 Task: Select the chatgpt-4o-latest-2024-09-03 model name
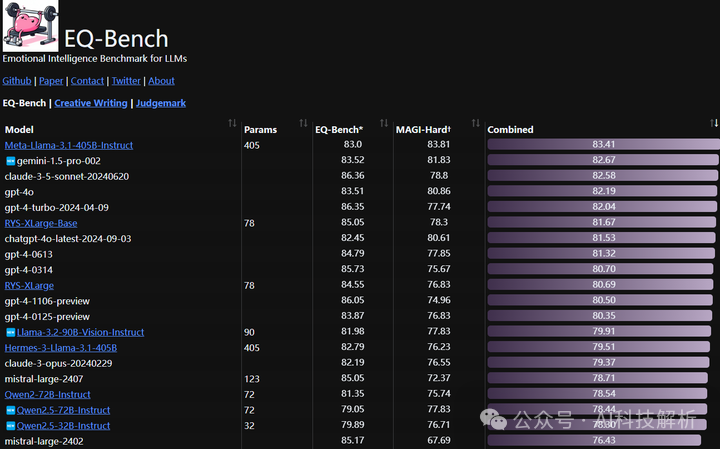point(68,239)
